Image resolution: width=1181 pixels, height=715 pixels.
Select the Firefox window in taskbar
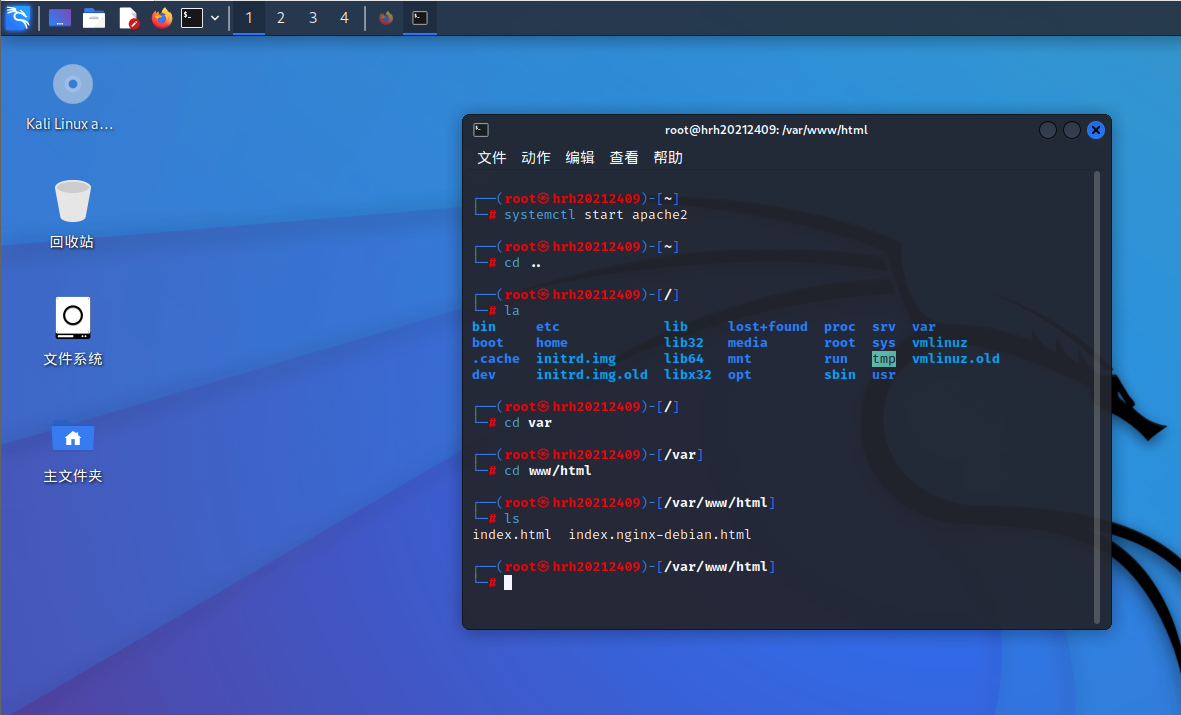pyautogui.click(x=386, y=18)
